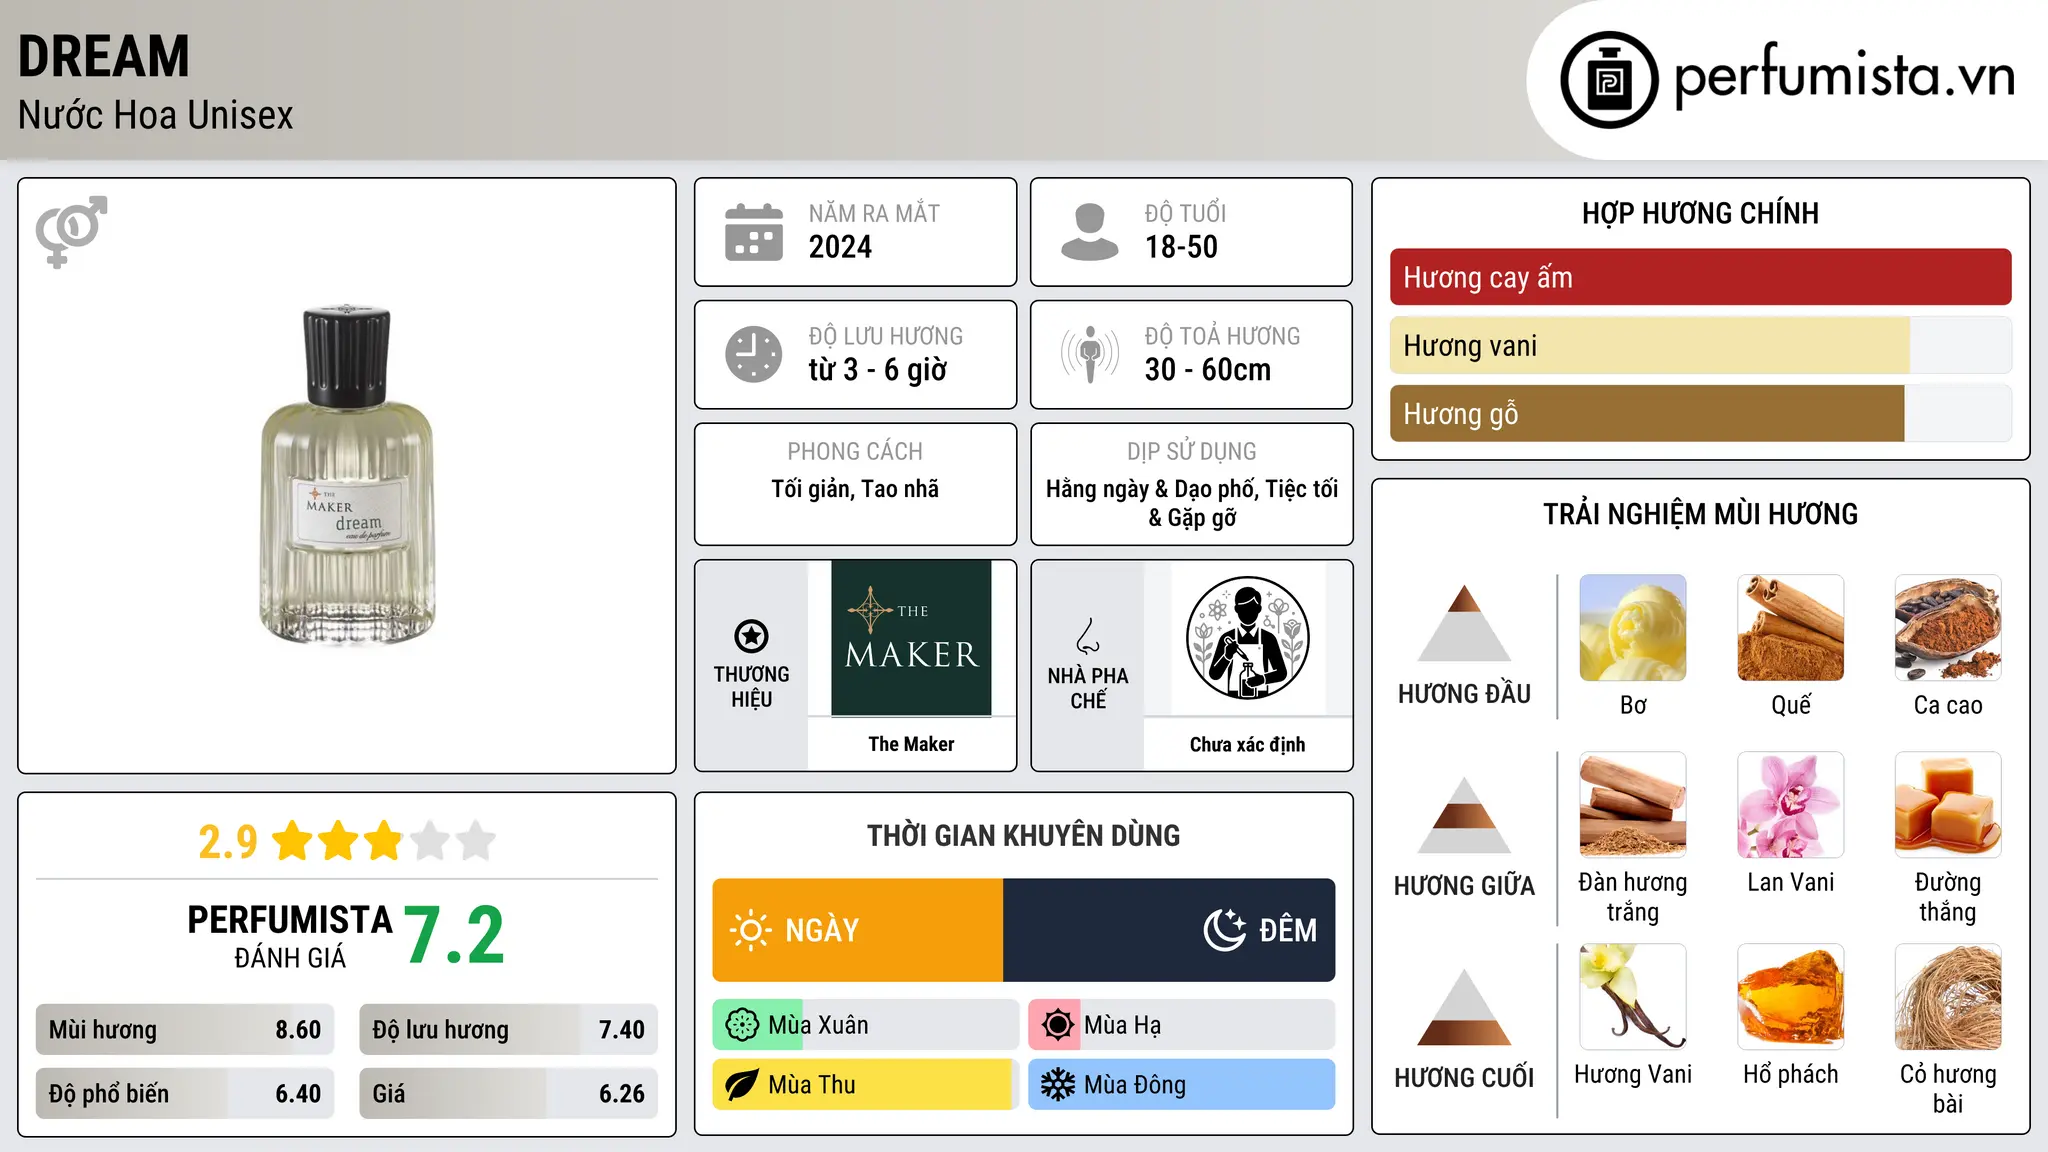Screen dimensions: 2048x1152
Task: Select The Maker brand logo image
Action: point(911,638)
